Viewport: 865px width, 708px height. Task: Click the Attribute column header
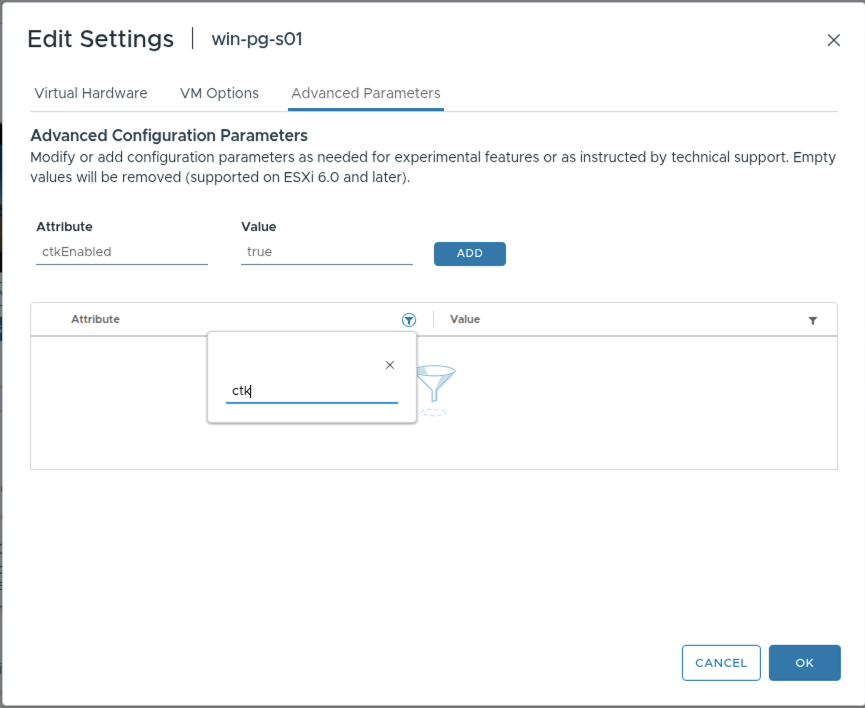point(95,319)
